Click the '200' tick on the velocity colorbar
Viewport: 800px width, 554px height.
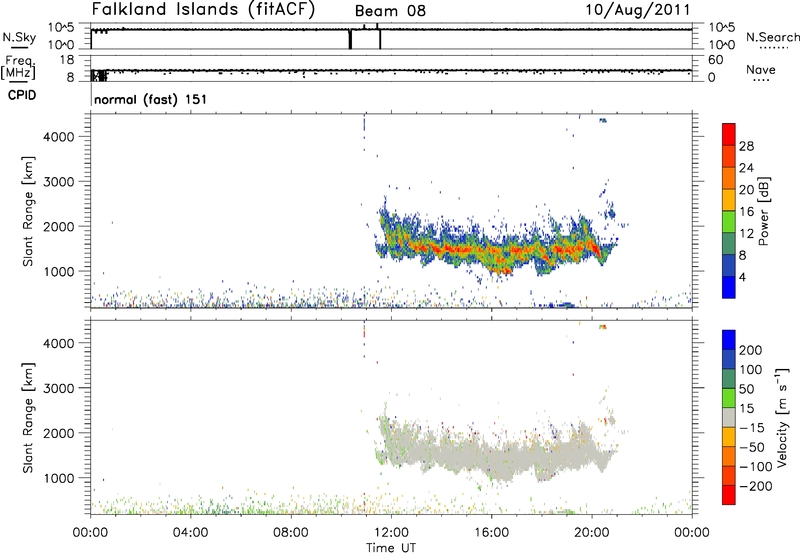coord(751,350)
